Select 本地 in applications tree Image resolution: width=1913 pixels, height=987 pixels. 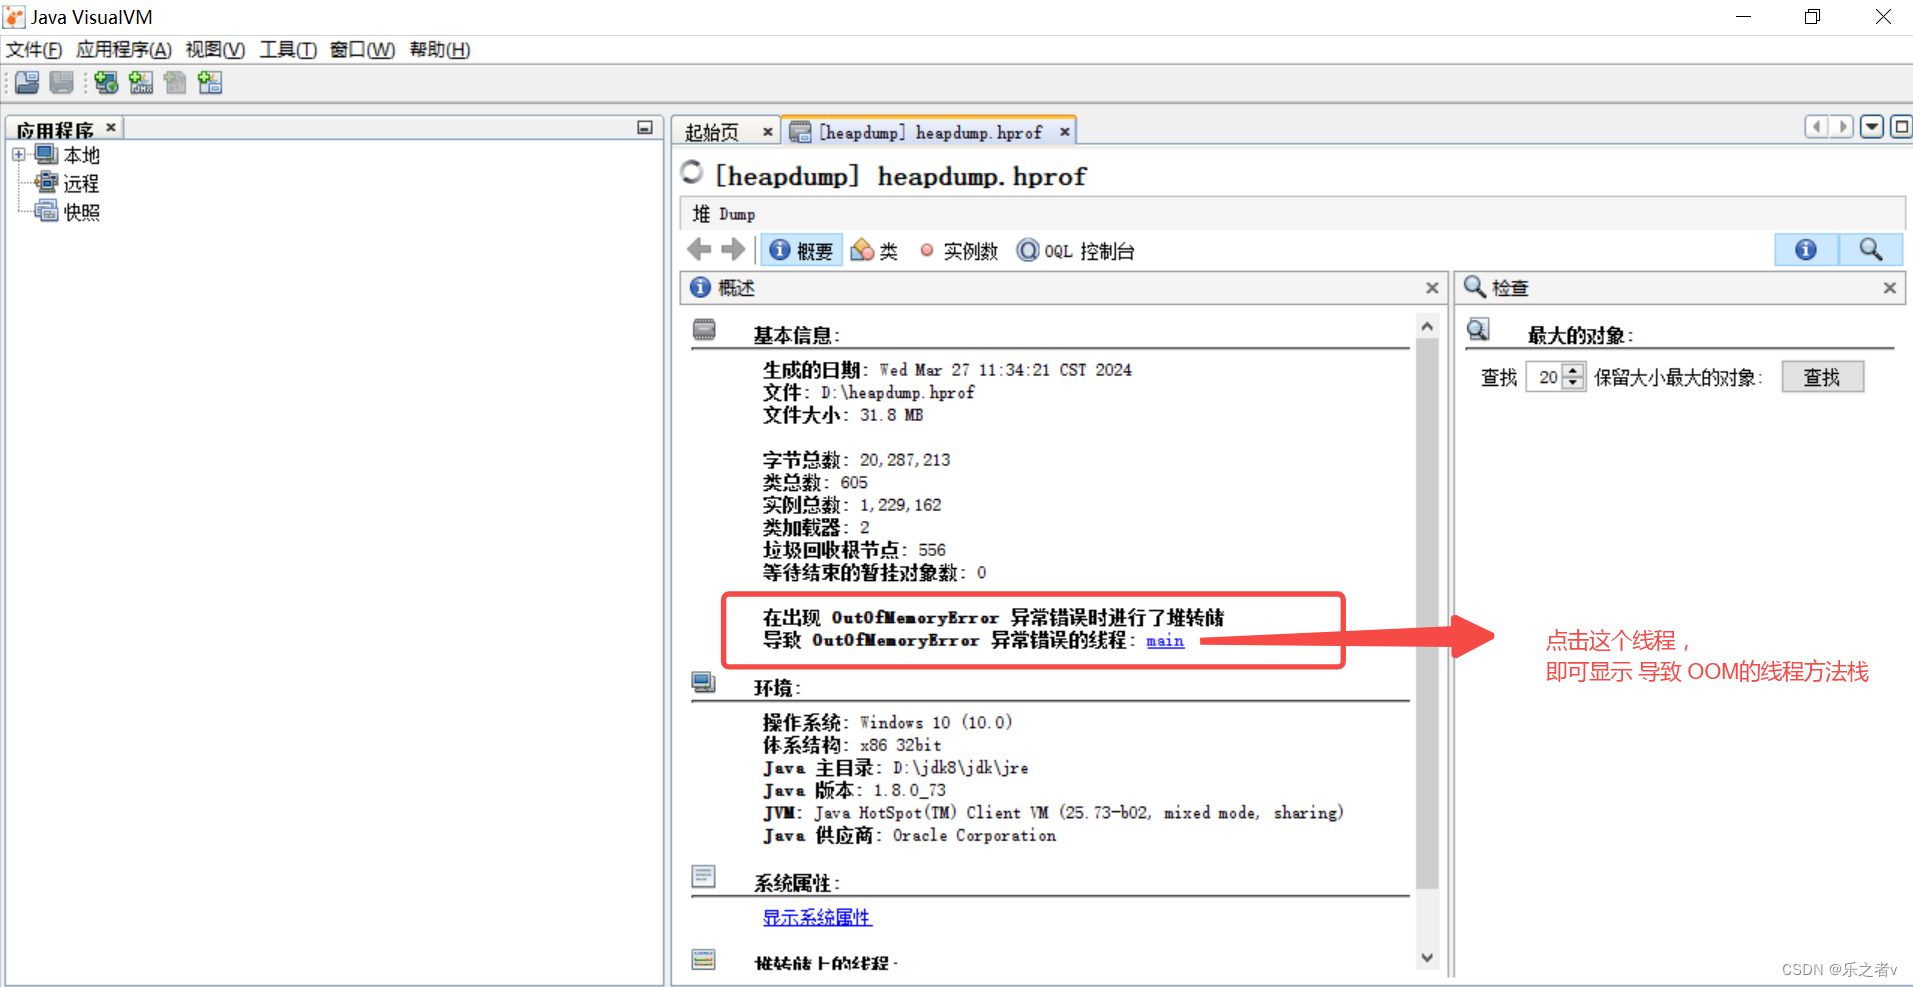point(82,155)
